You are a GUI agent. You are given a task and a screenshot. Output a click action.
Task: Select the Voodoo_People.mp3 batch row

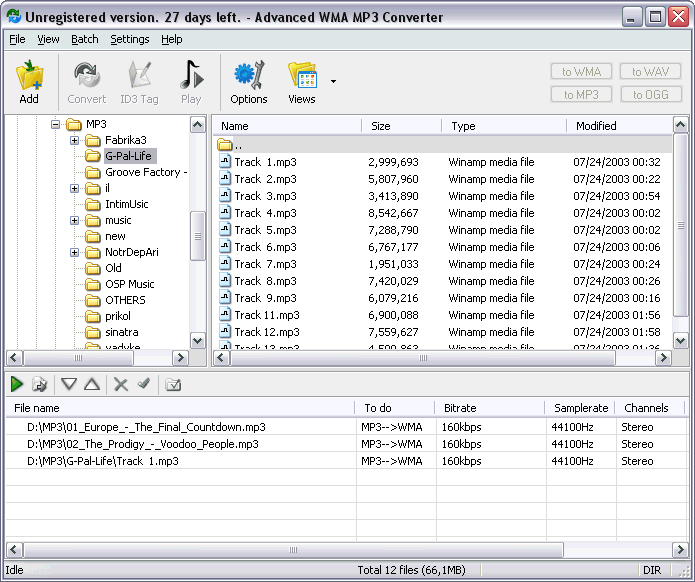point(346,444)
